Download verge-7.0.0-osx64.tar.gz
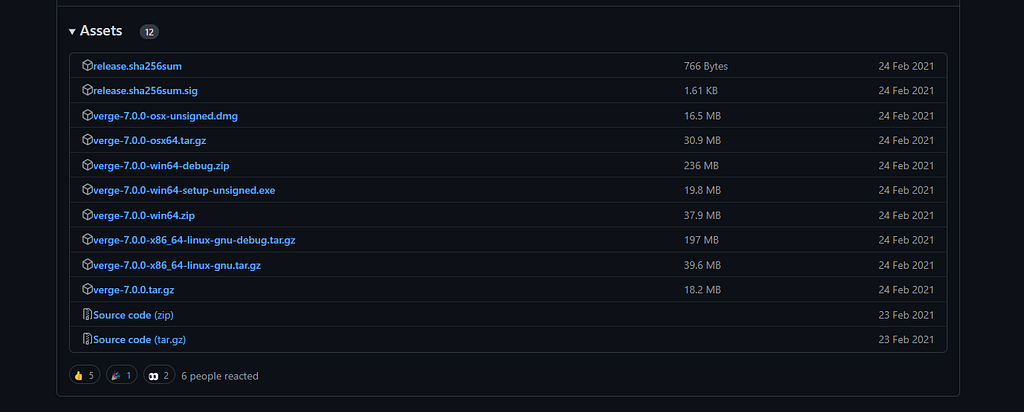Viewport: 1024px width, 412px height. 150,140
